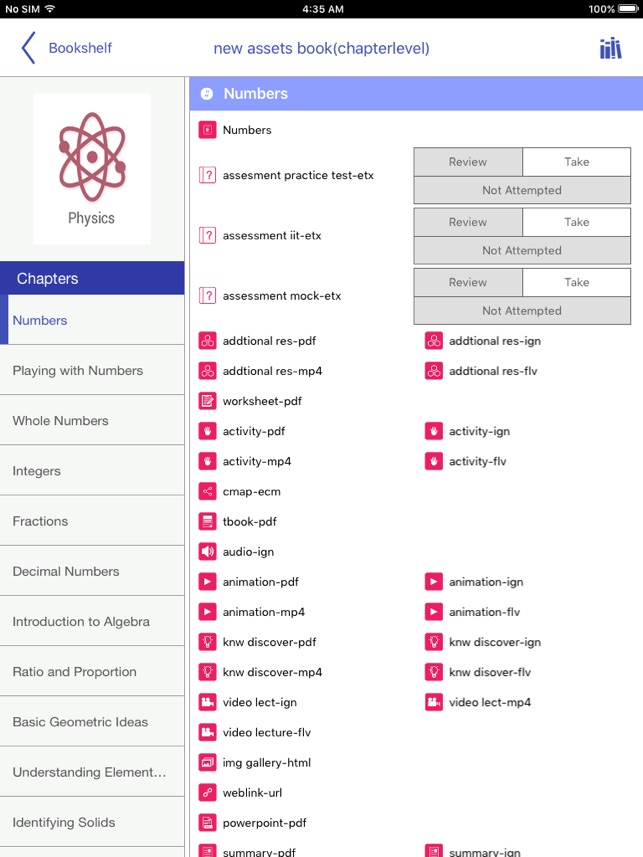The height and width of the screenshot is (857, 643).
Task: Open the animation-mp4 play icon
Action: pos(207,612)
